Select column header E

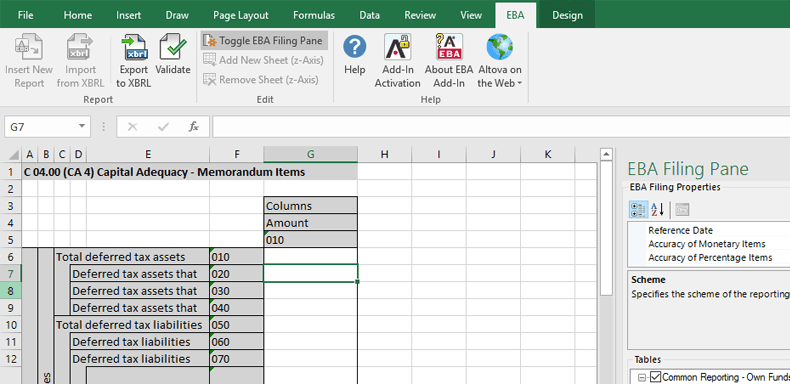click(x=148, y=155)
